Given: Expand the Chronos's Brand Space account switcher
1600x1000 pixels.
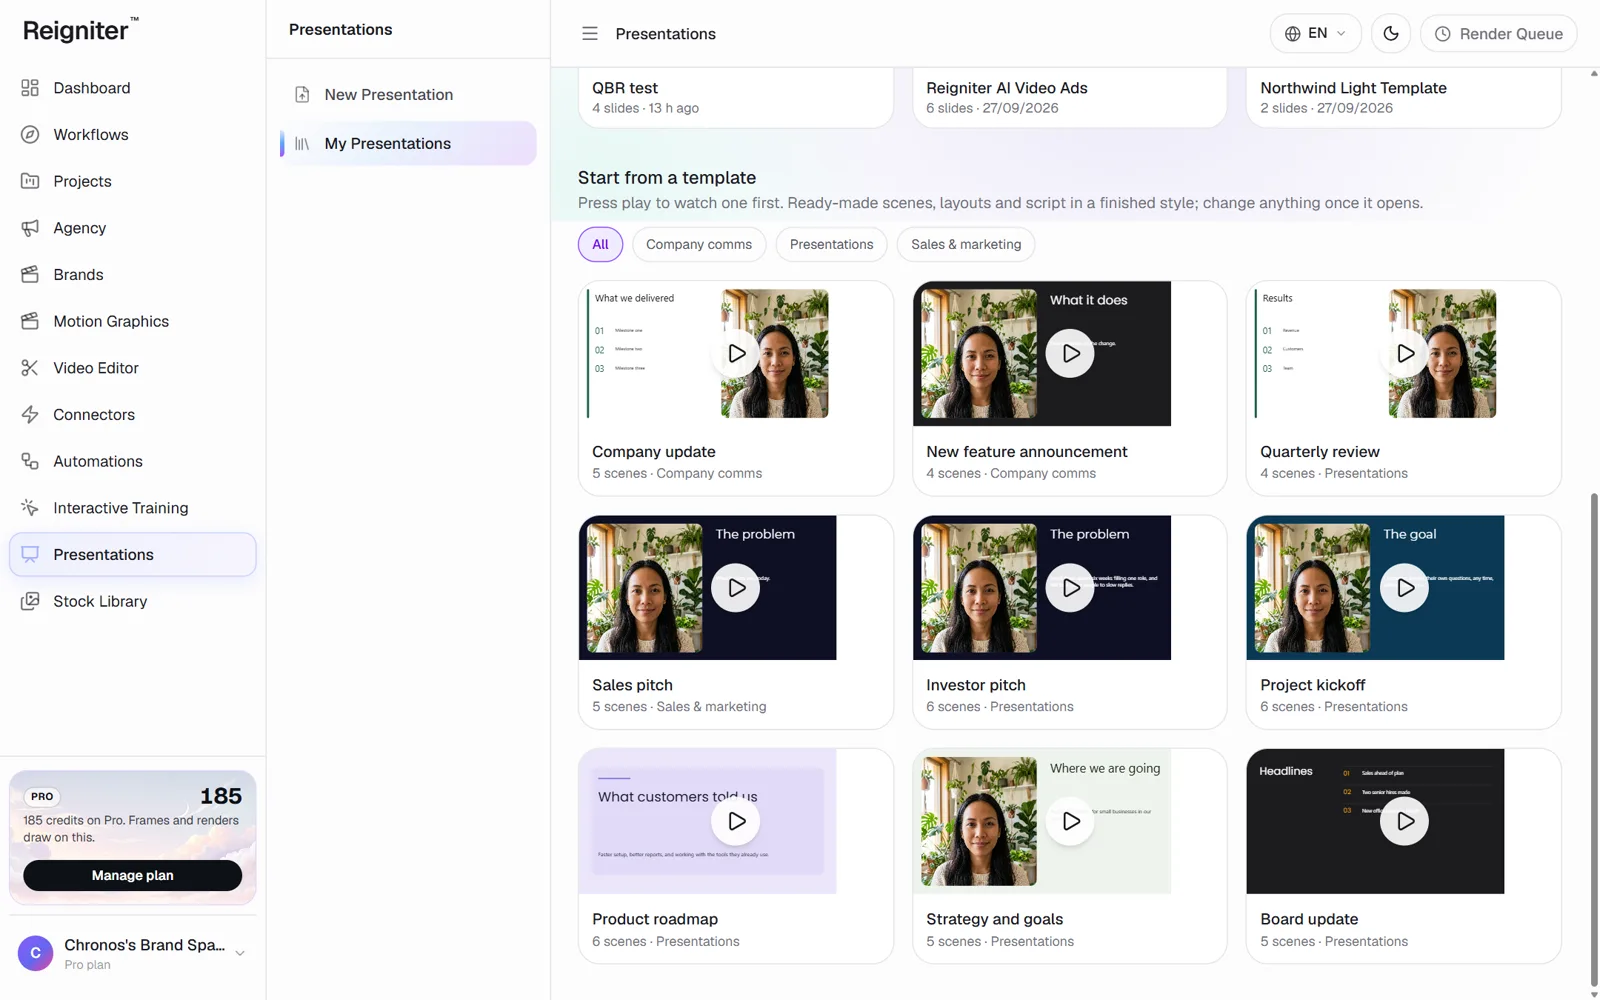Looking at the screenshot, I should (x=132, y=953).
